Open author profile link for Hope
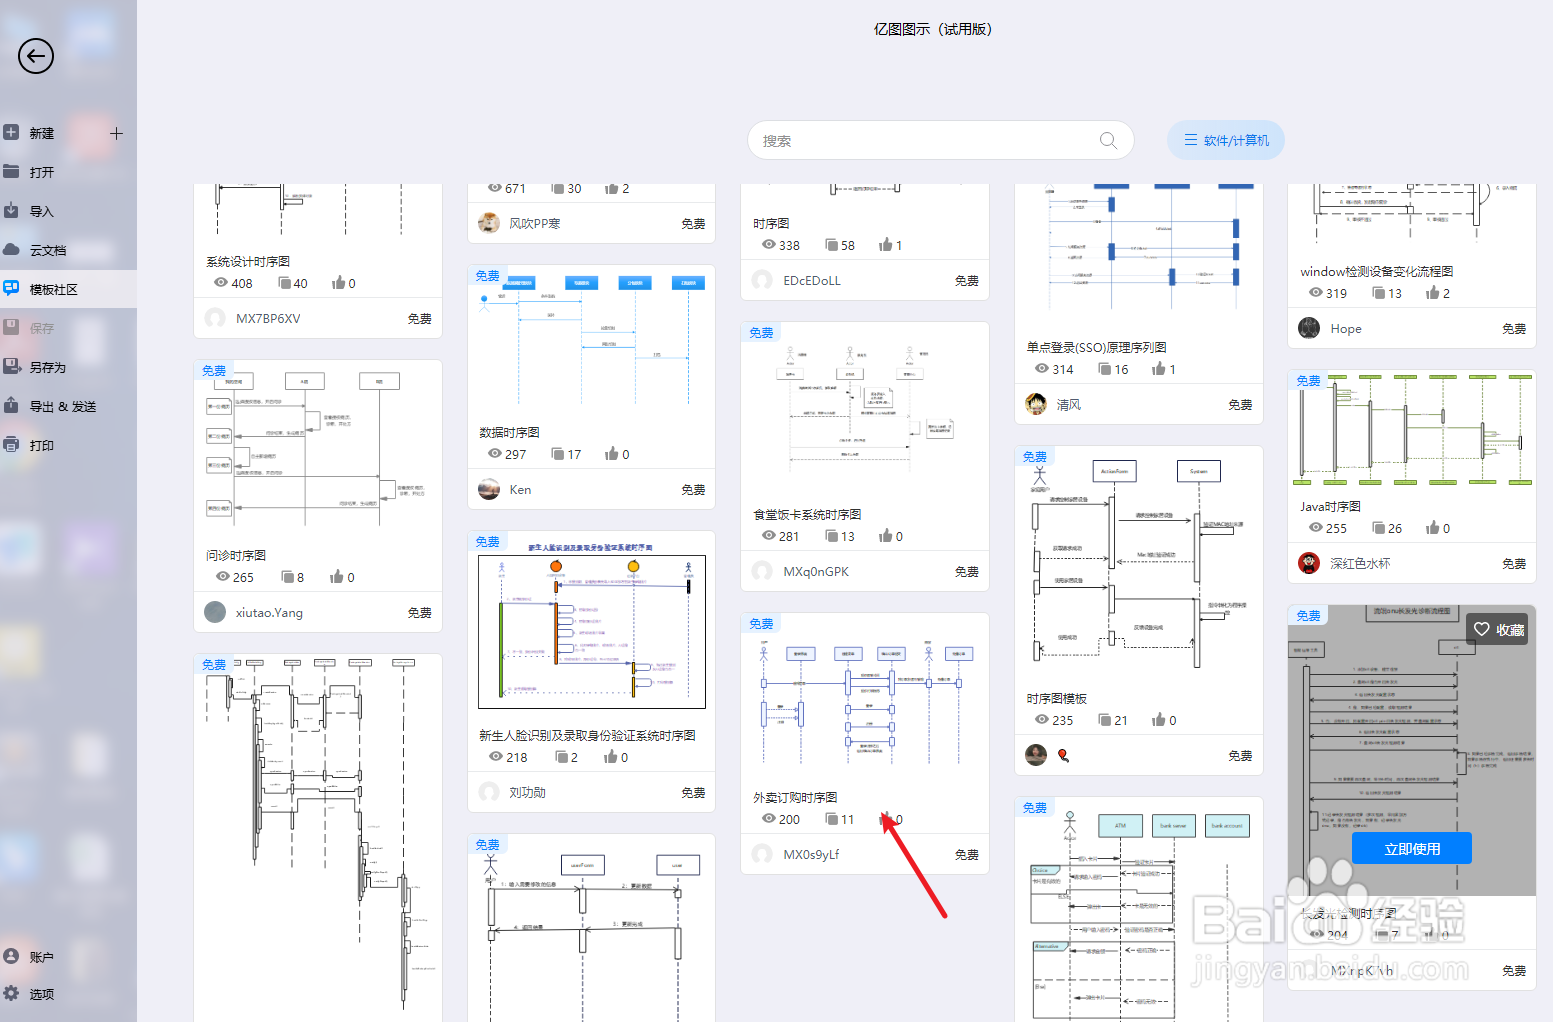This screenshot has height=1022, width=1553. pyautogui.click(x=1345, y=328)
